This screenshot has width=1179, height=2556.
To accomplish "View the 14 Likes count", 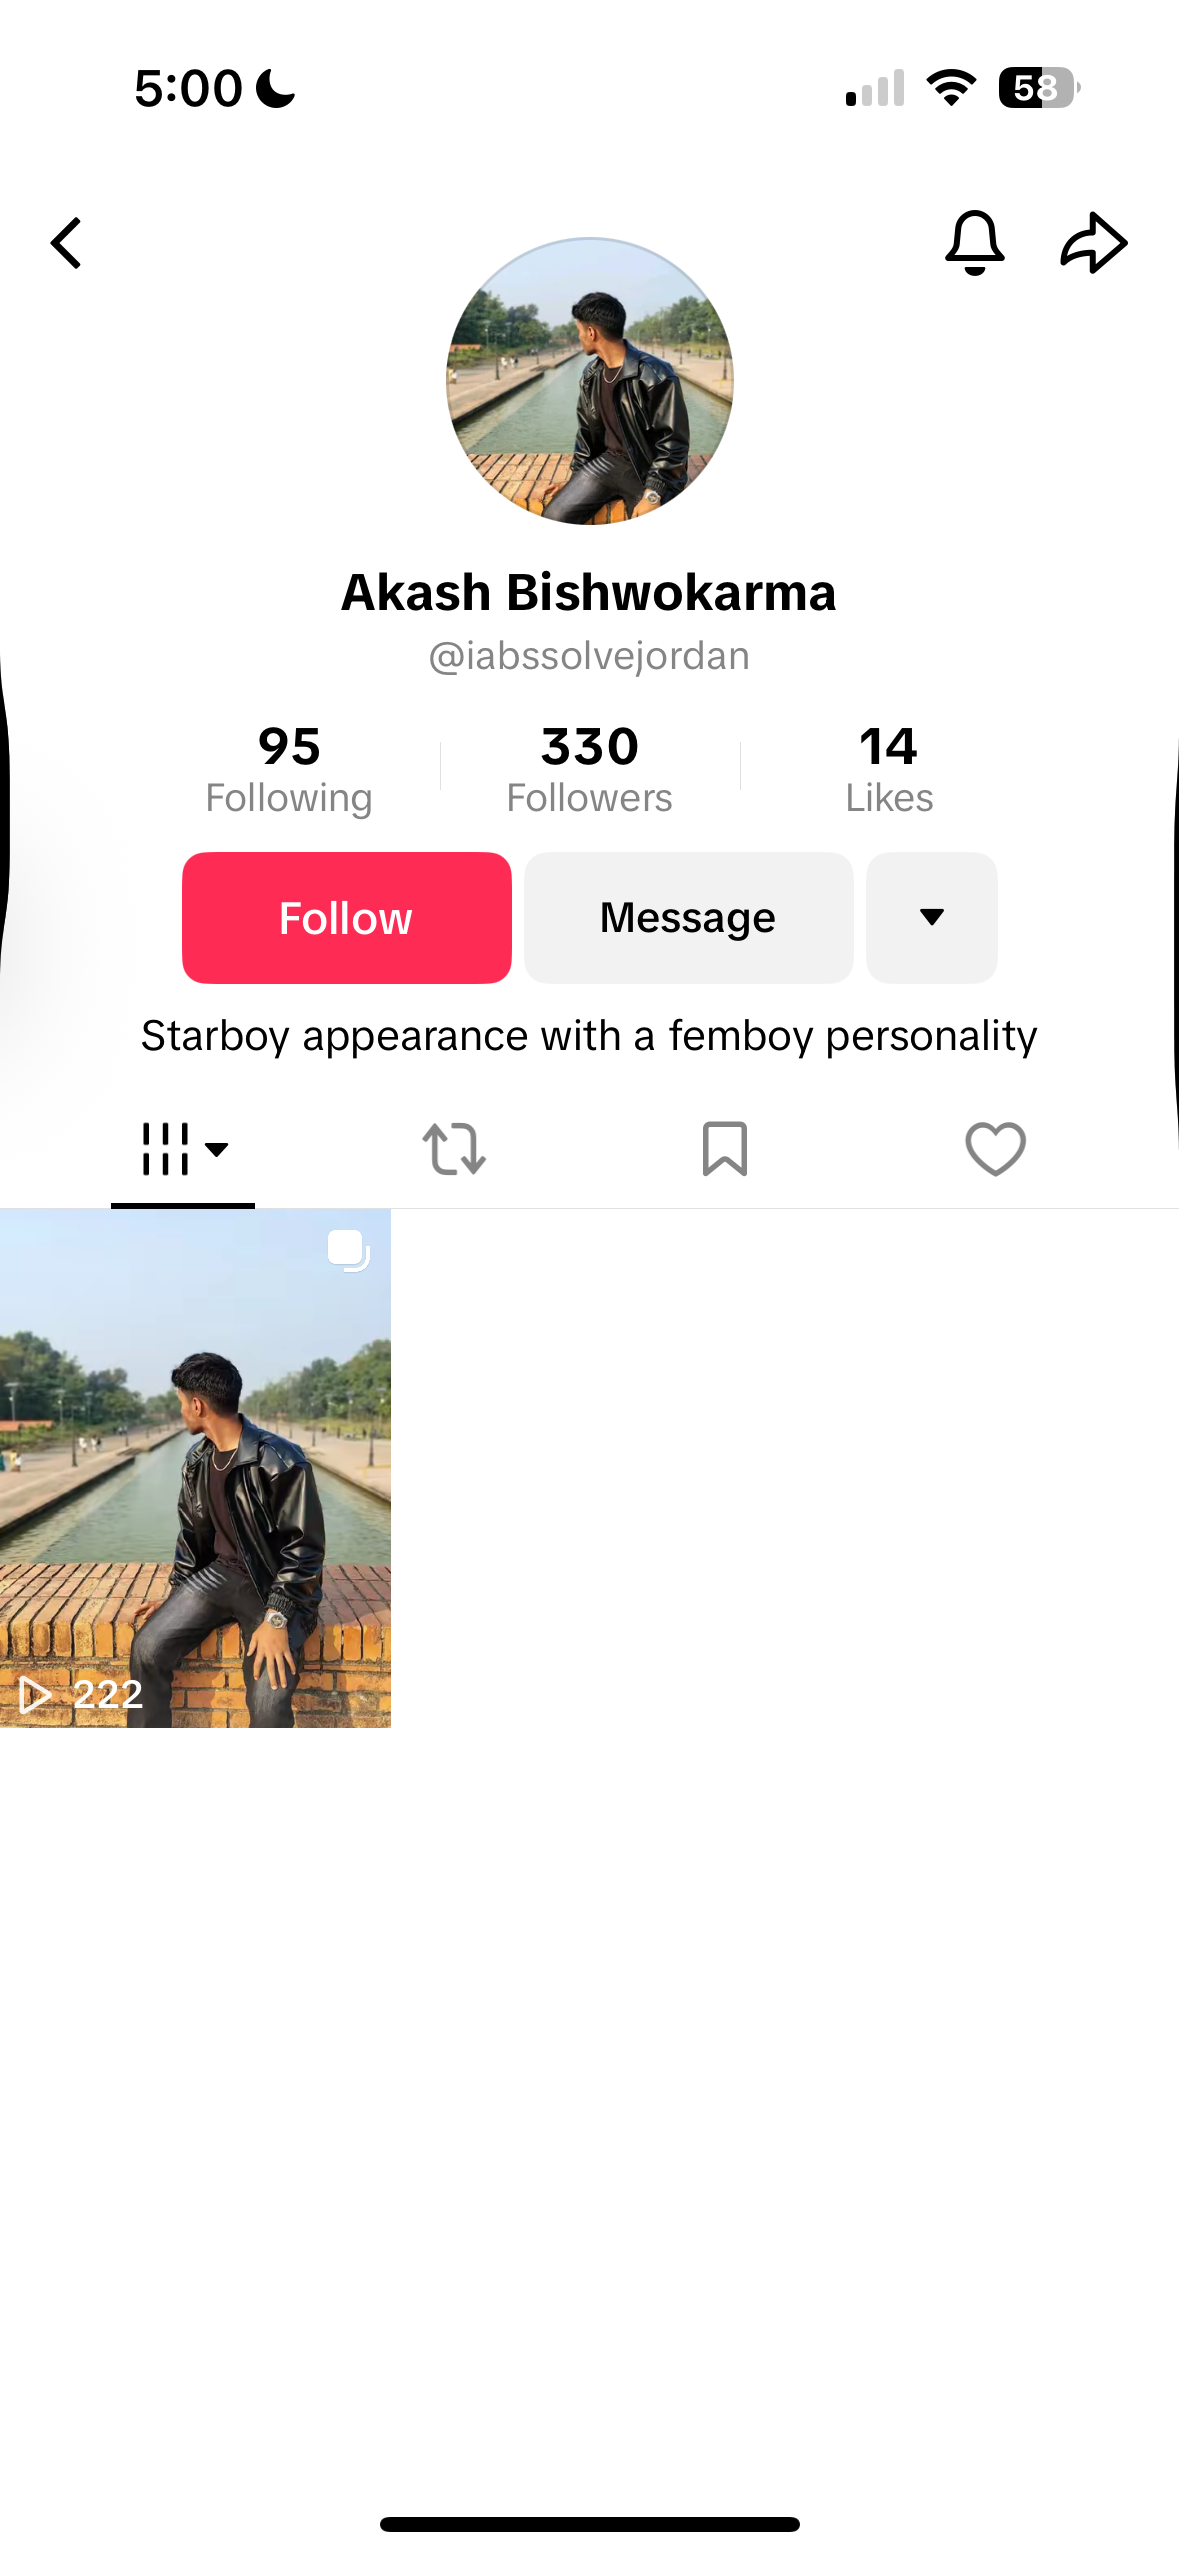I will tap(889, 769).
